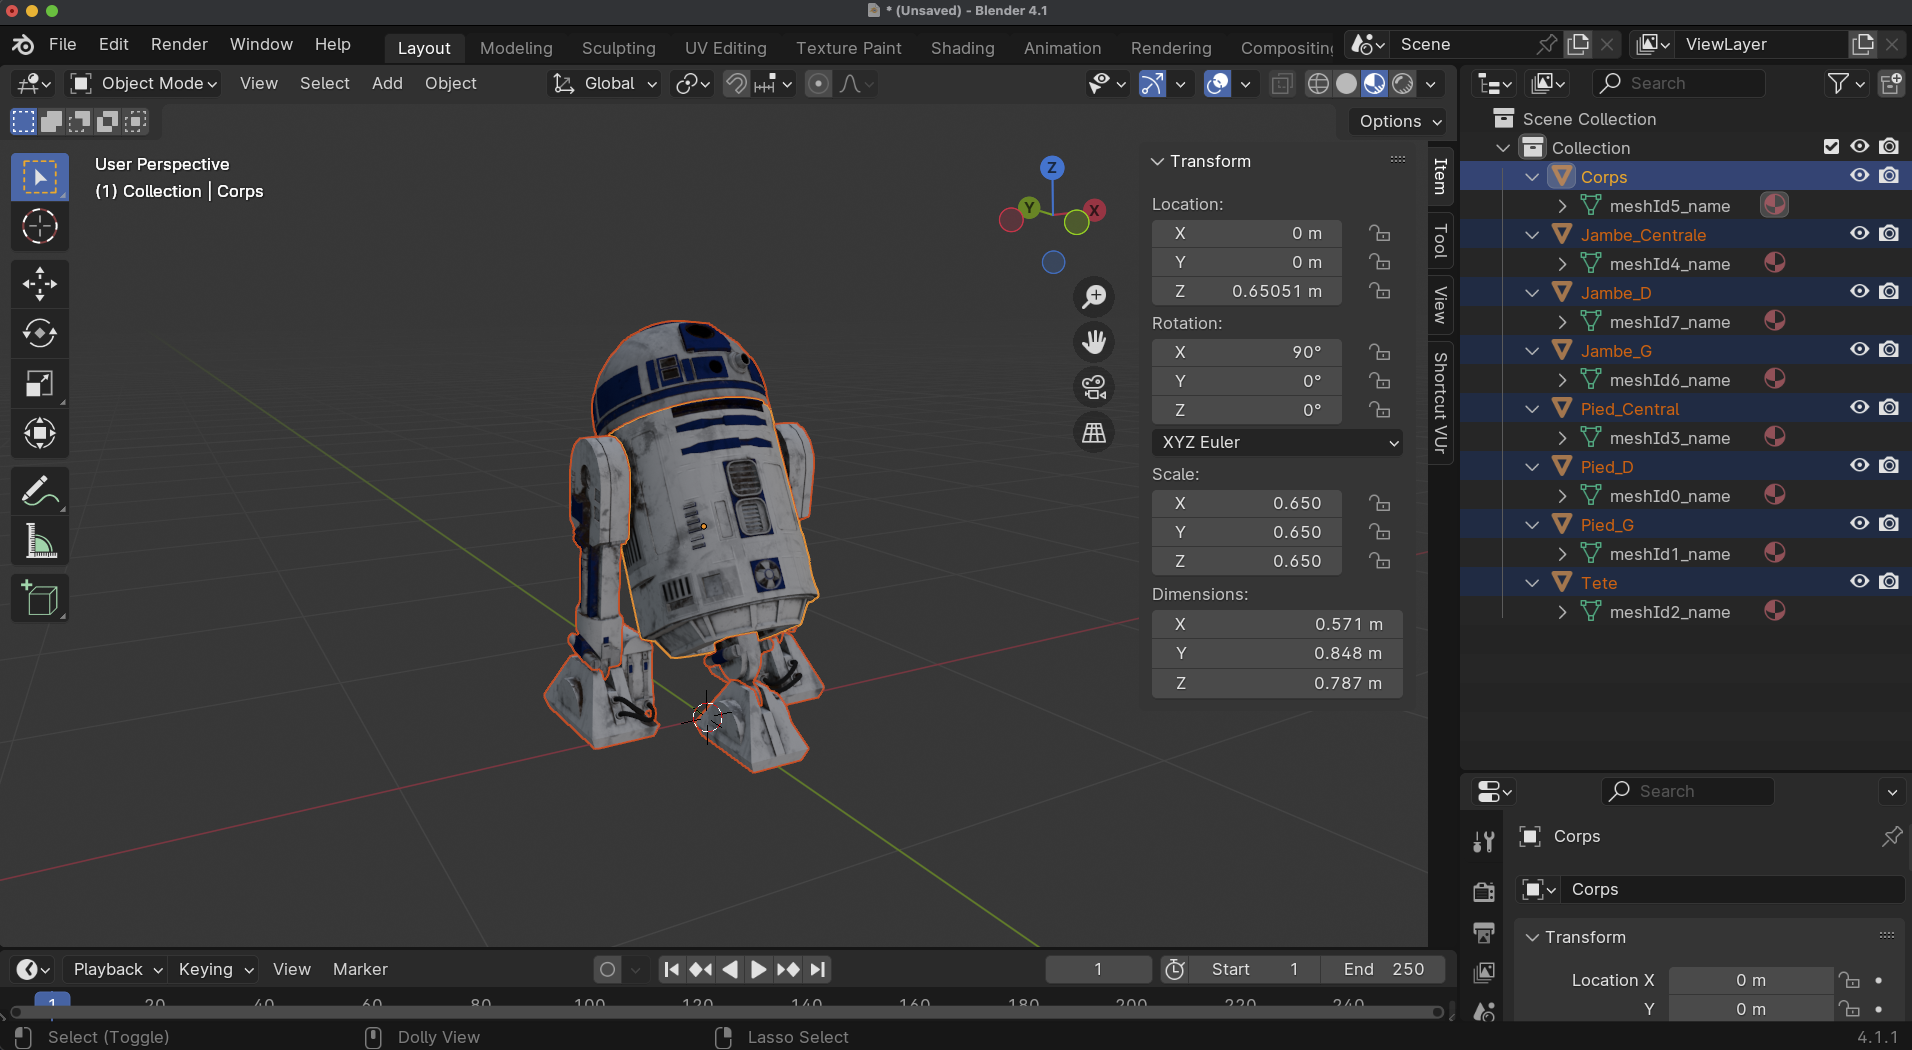
Task: Switch to rendered viewport shading
Action: (x=1402, y=84)
